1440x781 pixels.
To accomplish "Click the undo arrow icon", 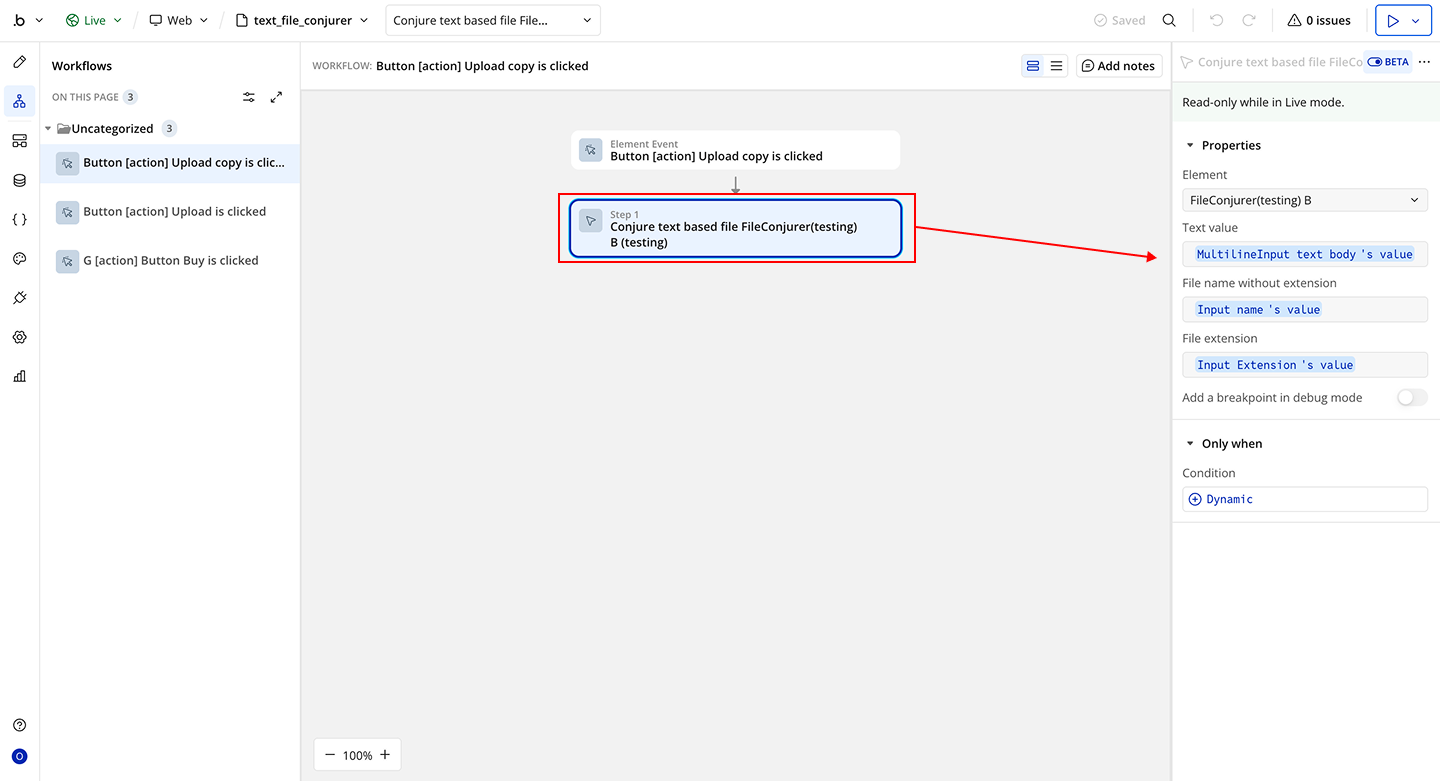I will [1216, 20].
